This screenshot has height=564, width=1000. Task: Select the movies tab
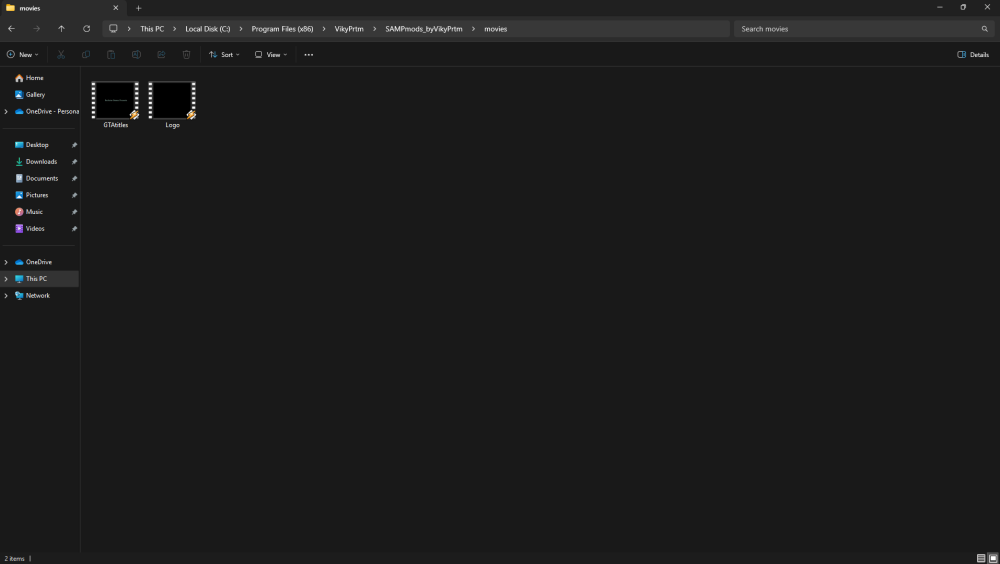pyautogui.click(x=62, y=8)
